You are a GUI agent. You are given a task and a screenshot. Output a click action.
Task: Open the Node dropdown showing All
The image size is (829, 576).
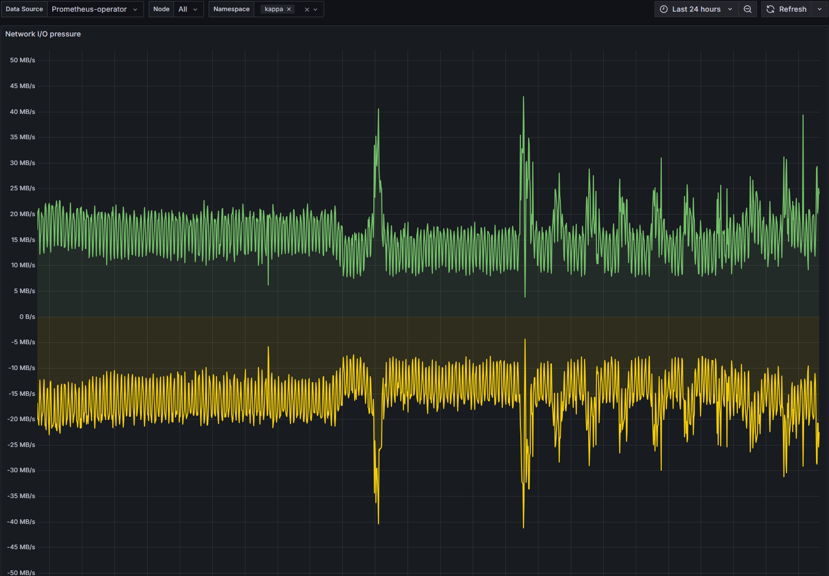click(187, 9)
